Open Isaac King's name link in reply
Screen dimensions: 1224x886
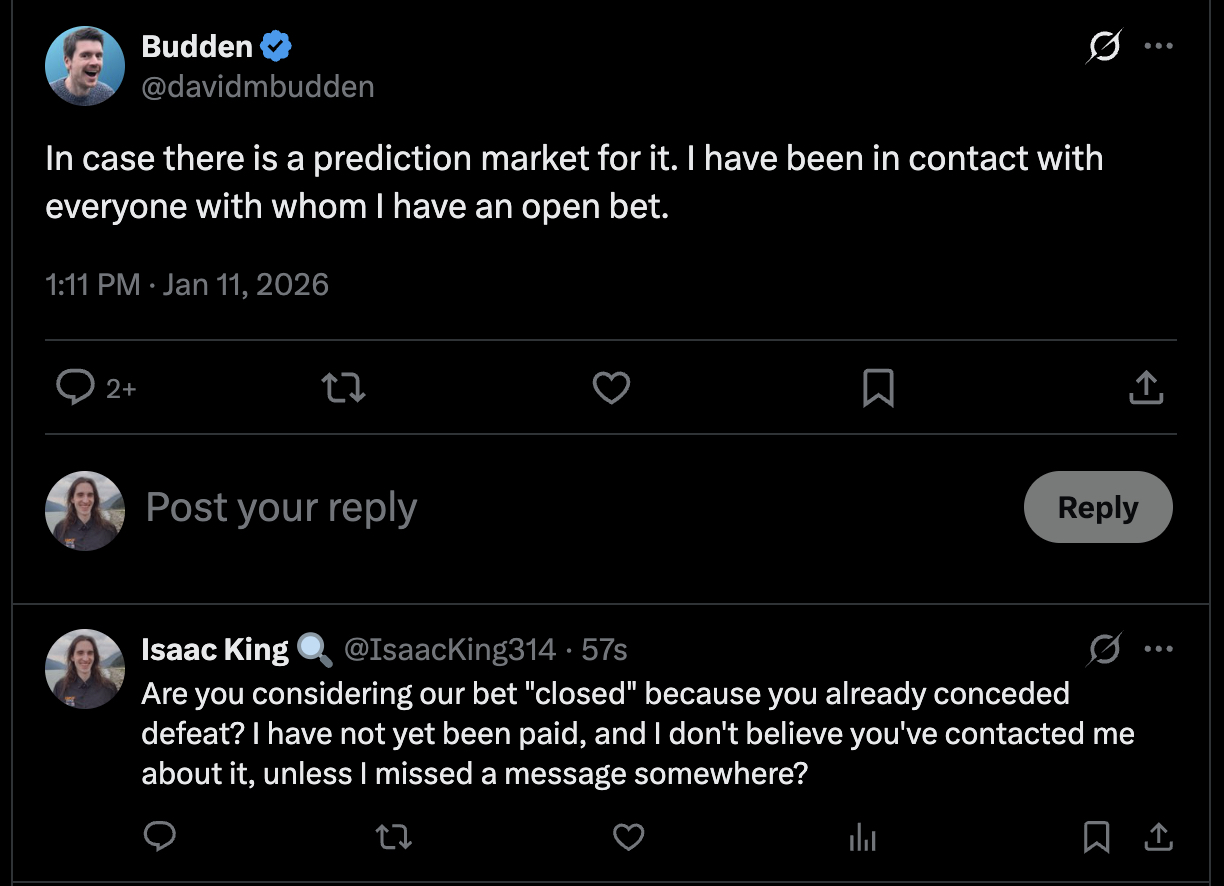pyautogui.click(x=215, y=650)
